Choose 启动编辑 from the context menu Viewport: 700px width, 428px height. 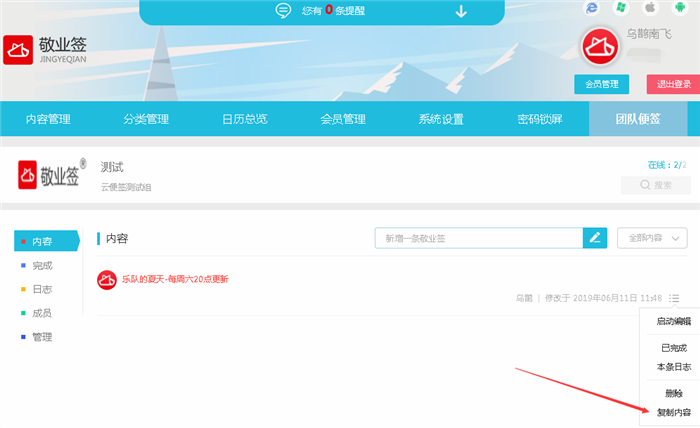[673, 322]
